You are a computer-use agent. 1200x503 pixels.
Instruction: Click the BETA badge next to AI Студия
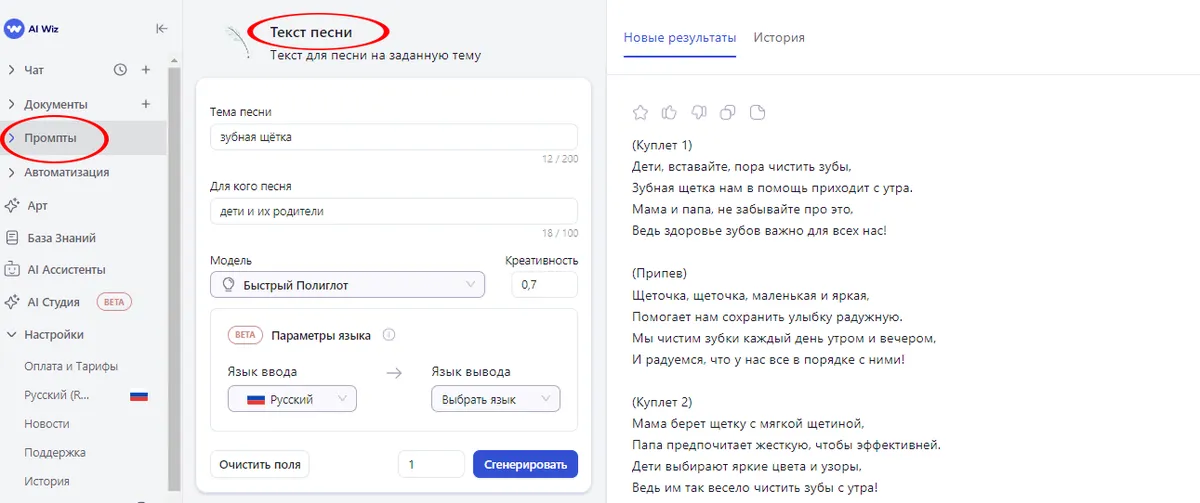coord(114,302)
